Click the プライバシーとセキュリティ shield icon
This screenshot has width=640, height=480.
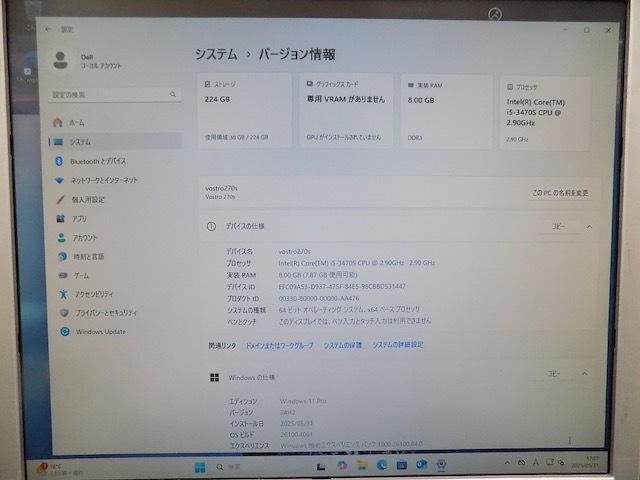(64, 313)
